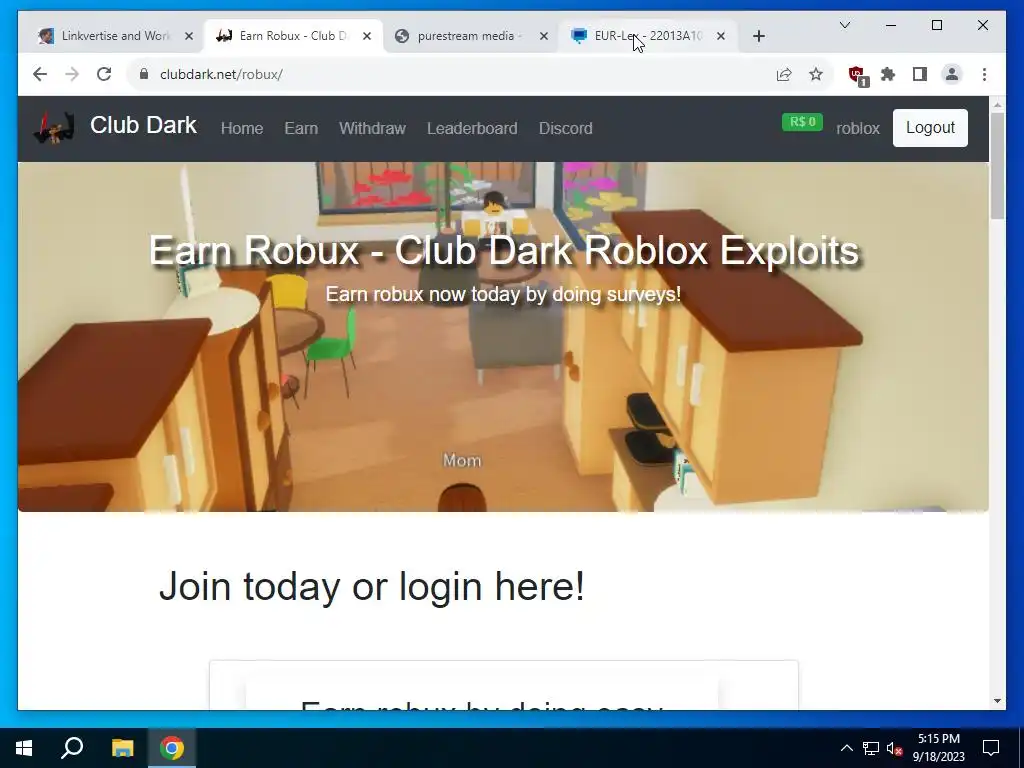1024x768 pixels.
Task: Click the roblox username link
Action: [x=857, y=129]
